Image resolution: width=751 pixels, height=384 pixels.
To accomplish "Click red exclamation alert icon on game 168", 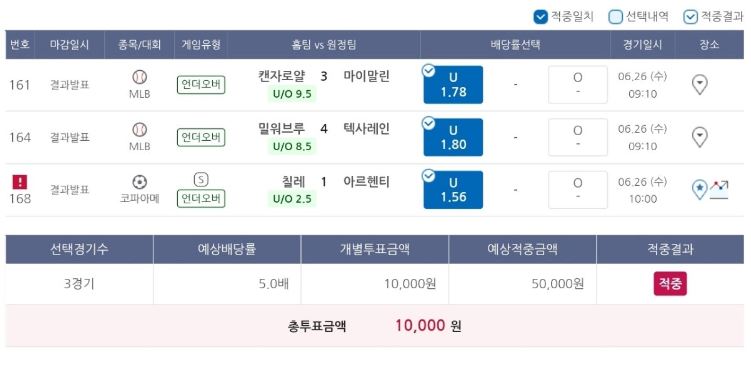I will pyautogui.click(x=20, y=182).
